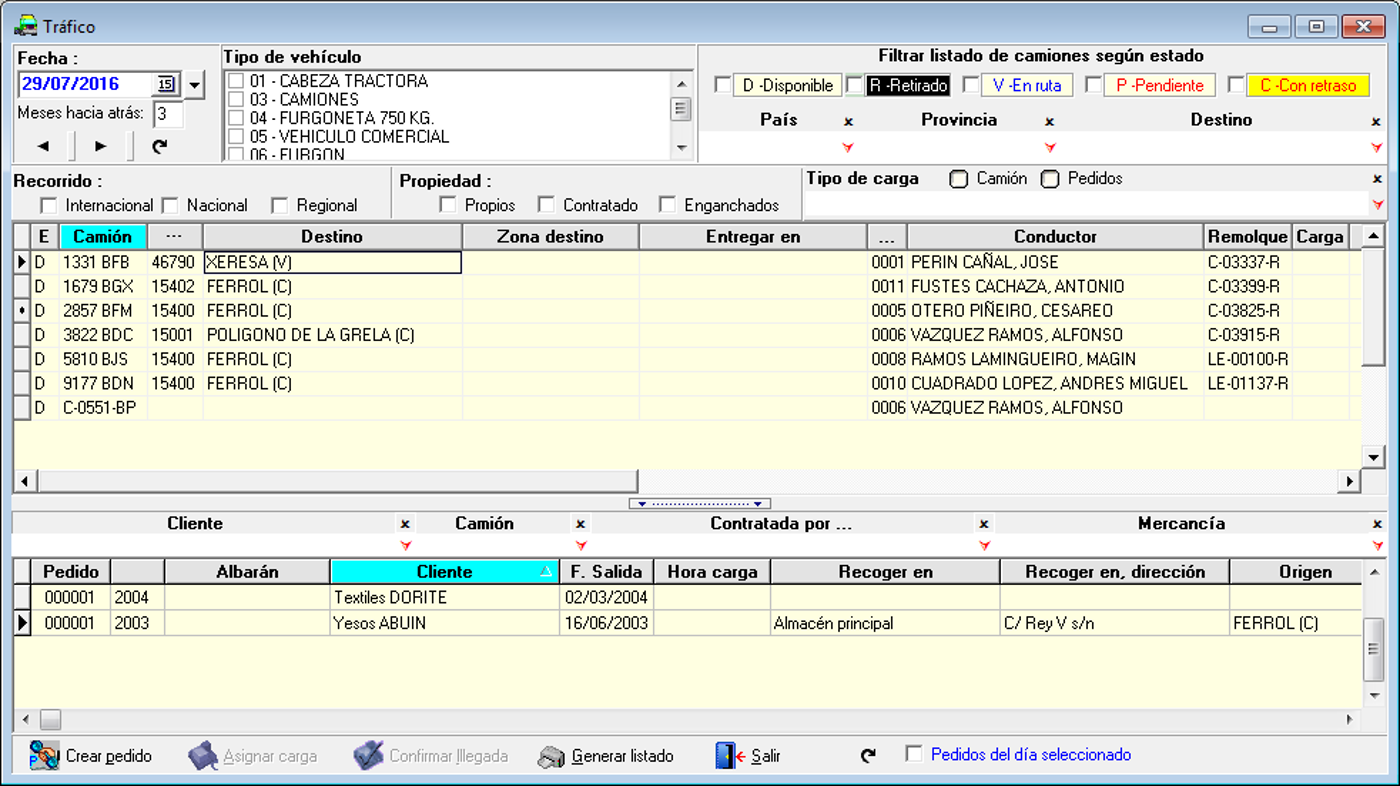The image size is (1400, 786).
Task: Click the refresh icon under Fecha
Action: click(159, 146)
